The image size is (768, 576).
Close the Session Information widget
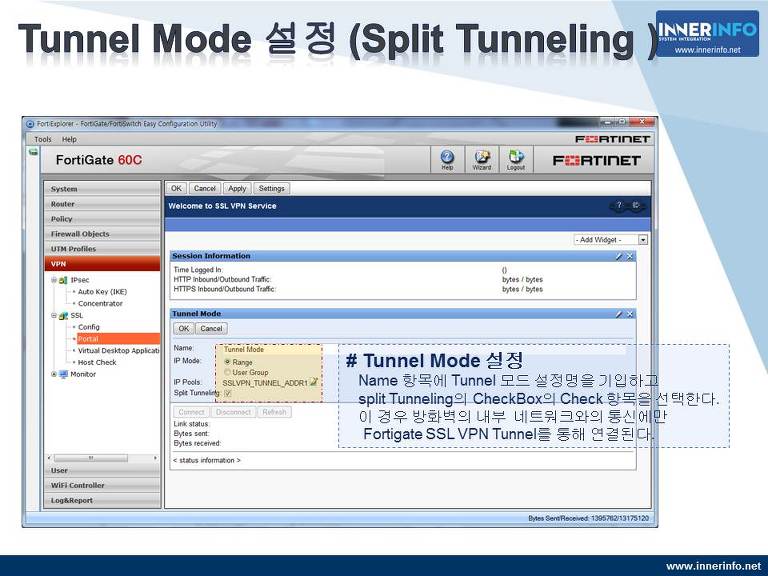coord(630,257)
